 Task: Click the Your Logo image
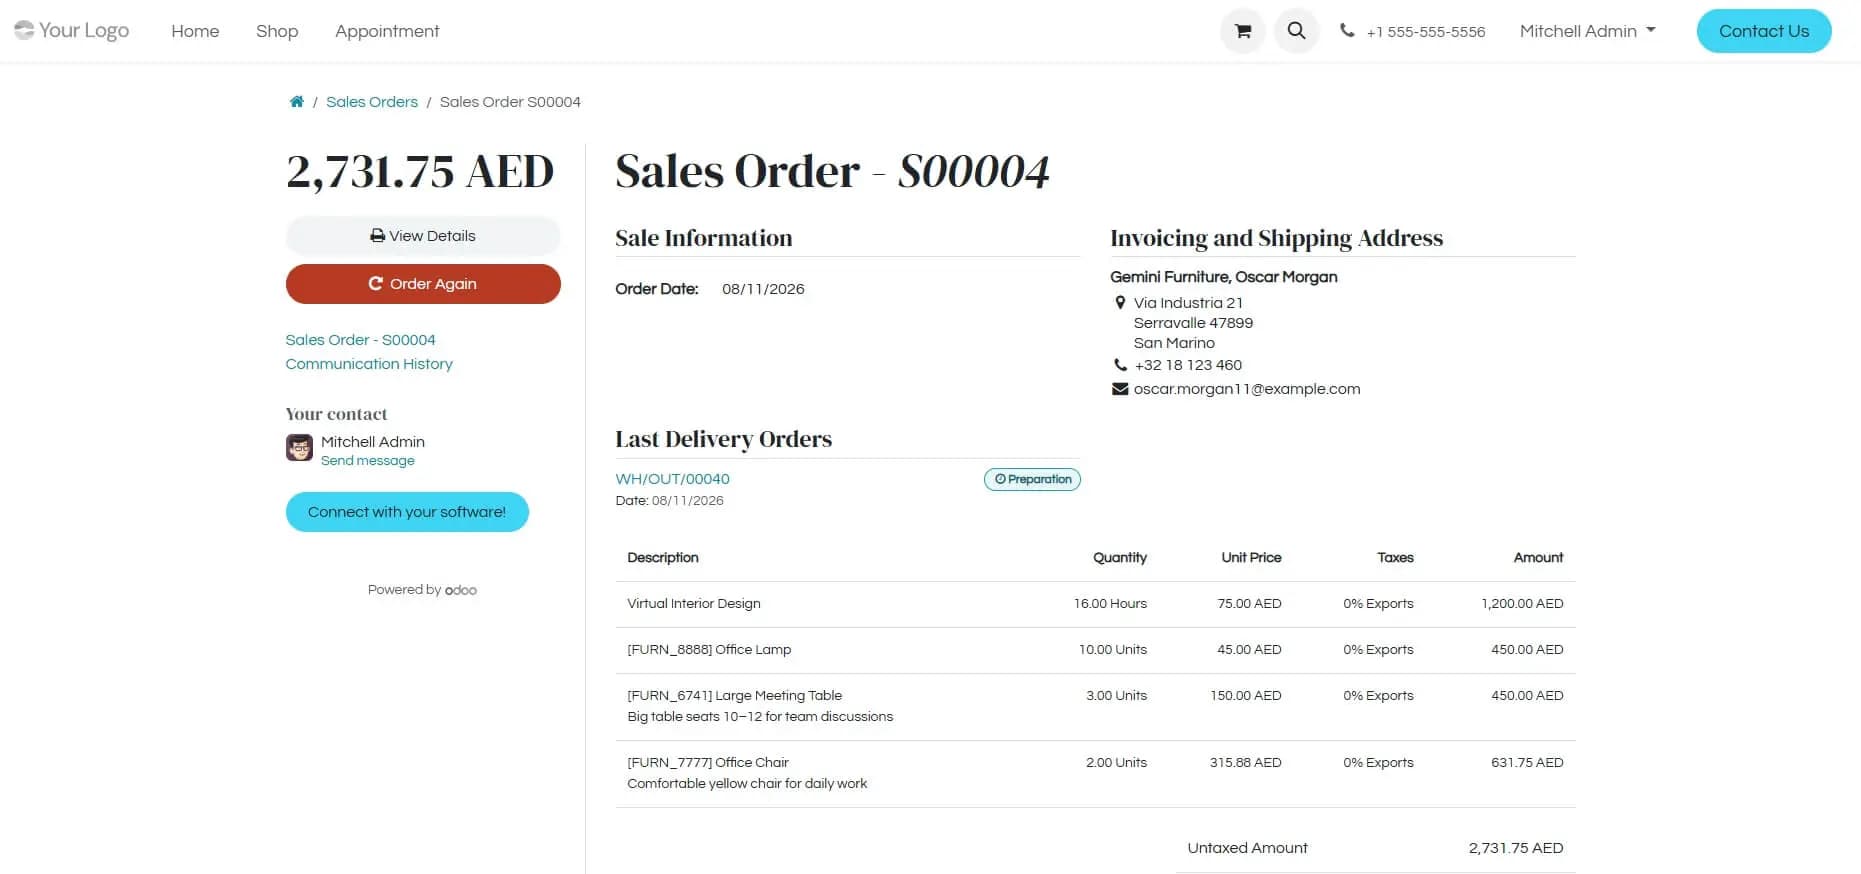click(72, 31)
